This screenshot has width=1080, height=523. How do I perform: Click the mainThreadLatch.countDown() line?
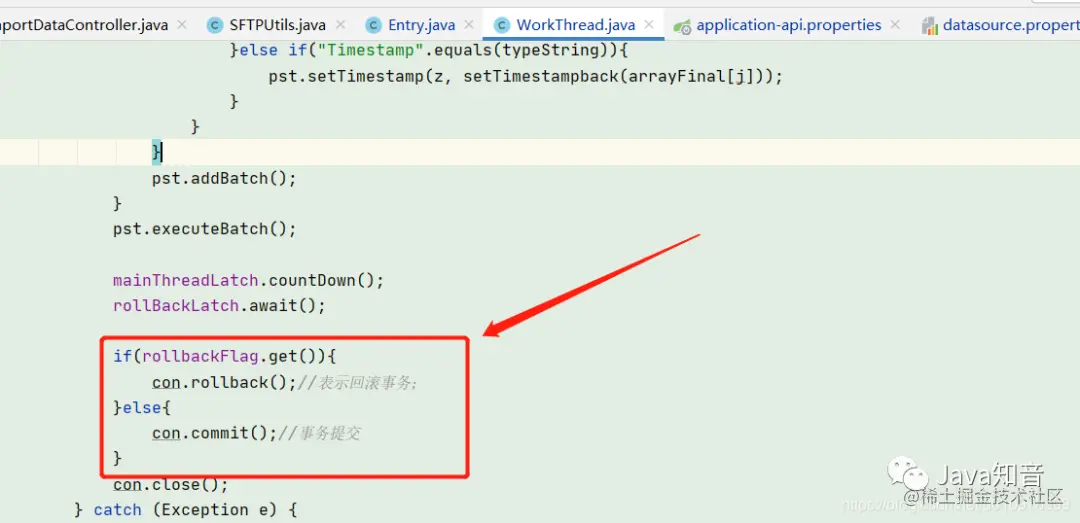click(x=248, y=280)
